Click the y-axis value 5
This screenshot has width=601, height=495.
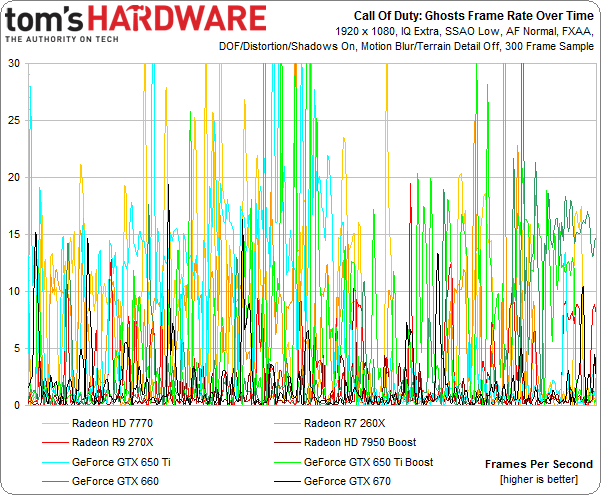[x=17, y=349]
